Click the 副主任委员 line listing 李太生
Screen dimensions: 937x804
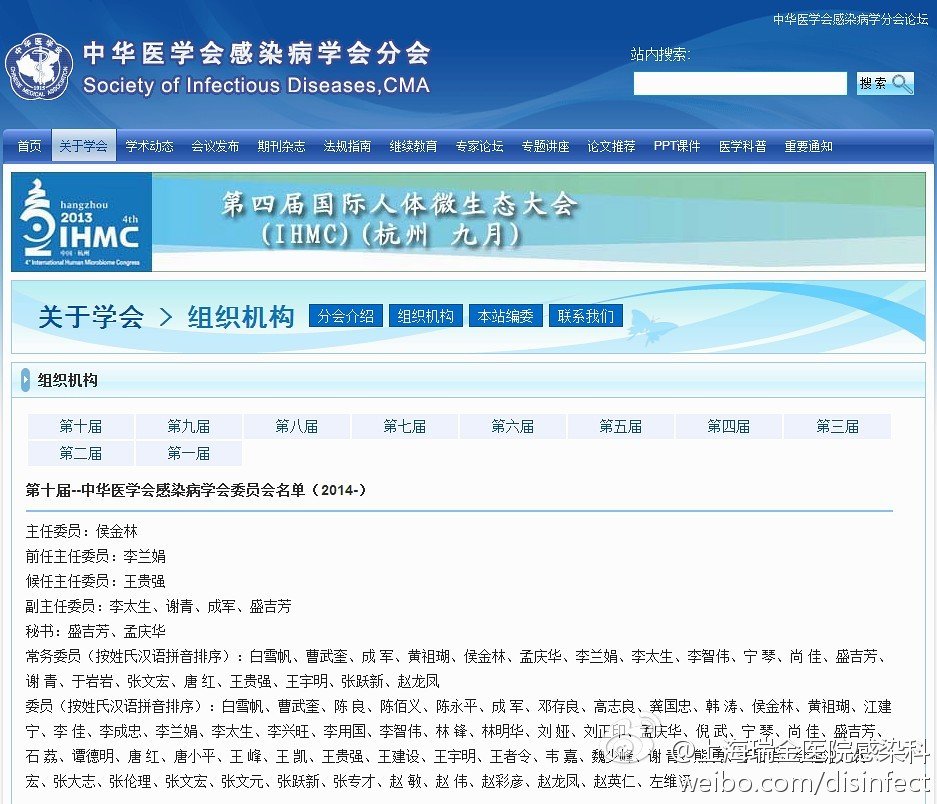click(158, 607)
